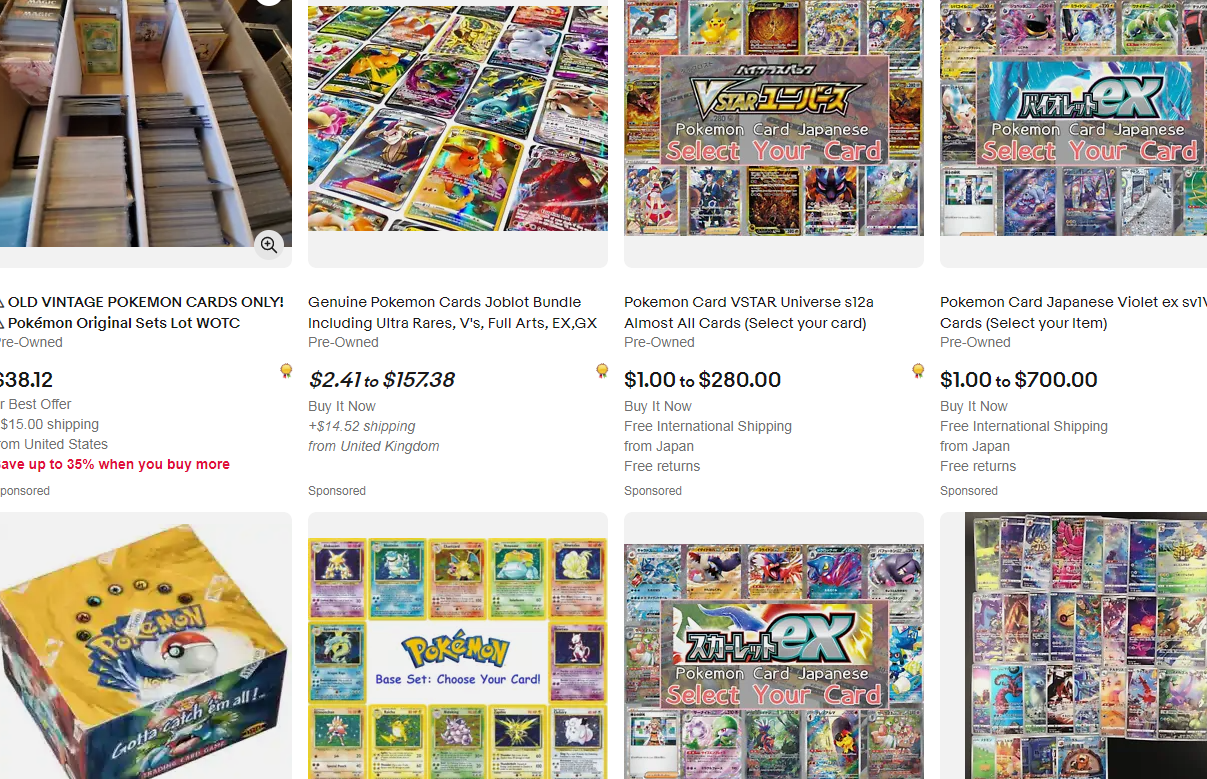Open the Base Set: Choose Your Card image

click(458, 658)
